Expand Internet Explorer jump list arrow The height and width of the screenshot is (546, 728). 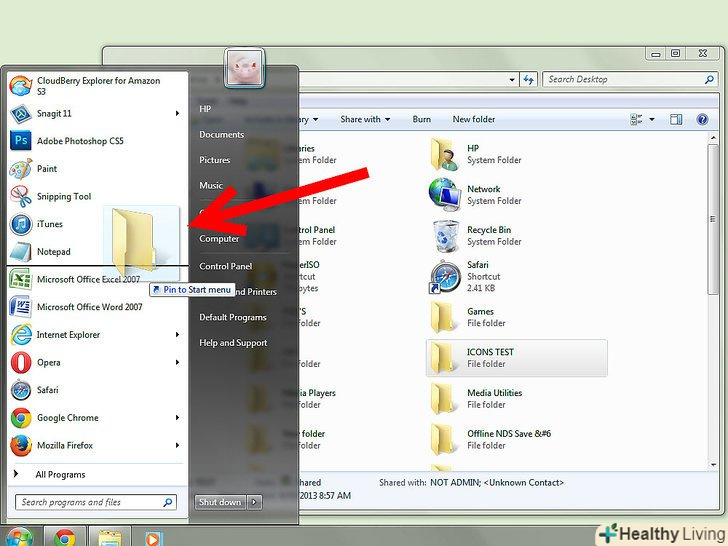(177, 335)
